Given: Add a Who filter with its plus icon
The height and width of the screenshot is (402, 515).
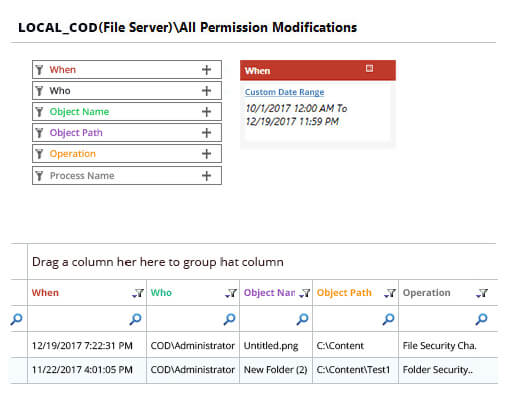Looking at the screenshot, I should tap(206, 91).
